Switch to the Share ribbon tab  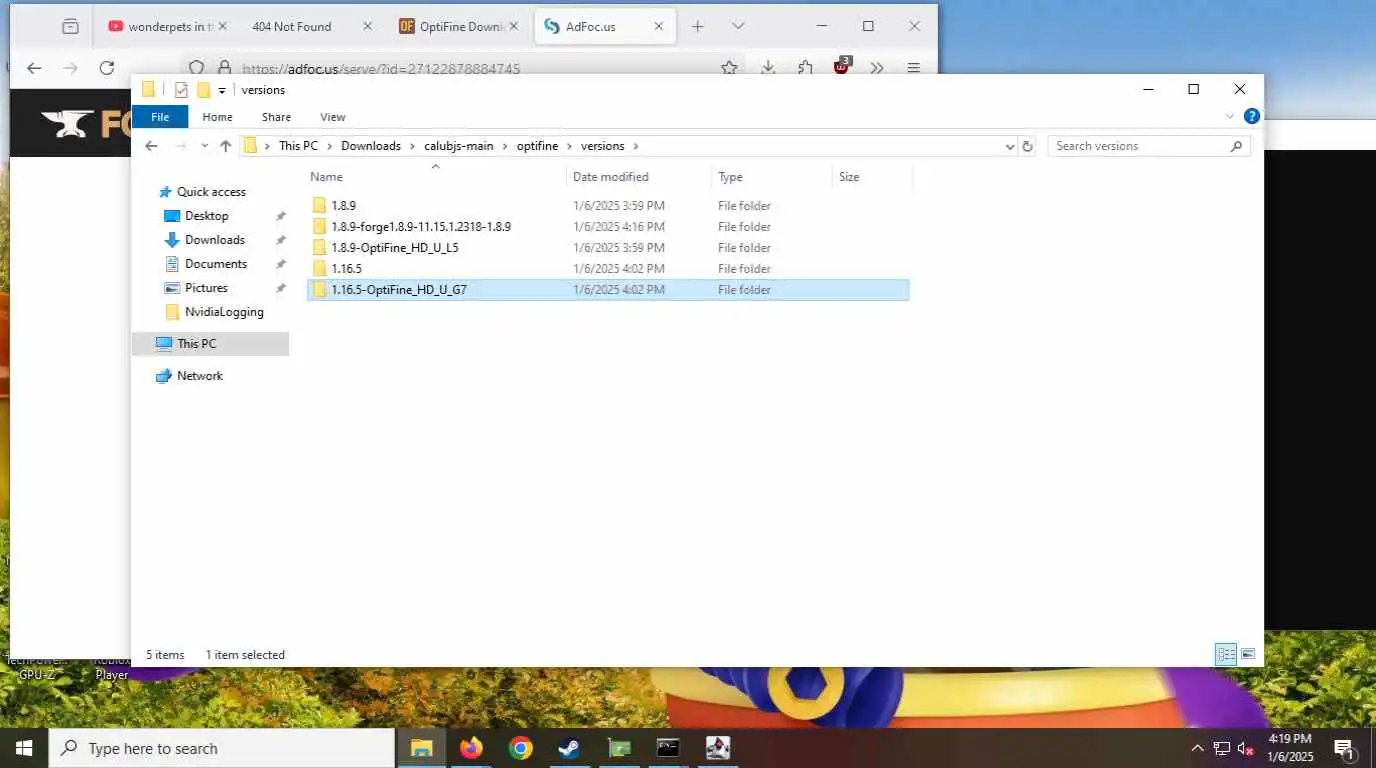tap(276, 117)
